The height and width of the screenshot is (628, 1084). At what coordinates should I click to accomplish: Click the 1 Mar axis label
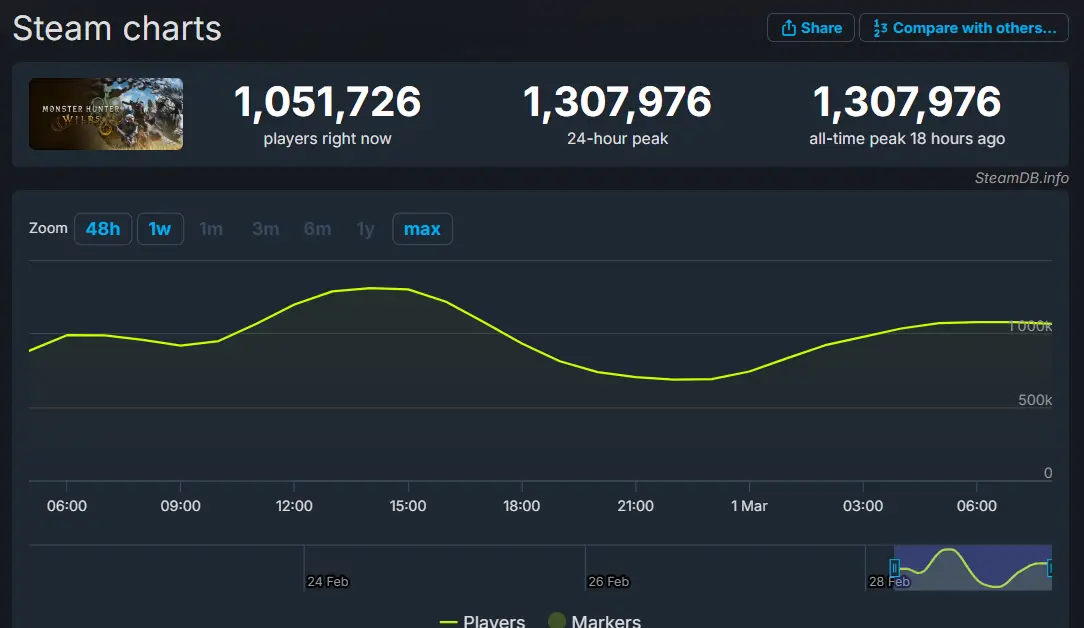click(749, 506)
